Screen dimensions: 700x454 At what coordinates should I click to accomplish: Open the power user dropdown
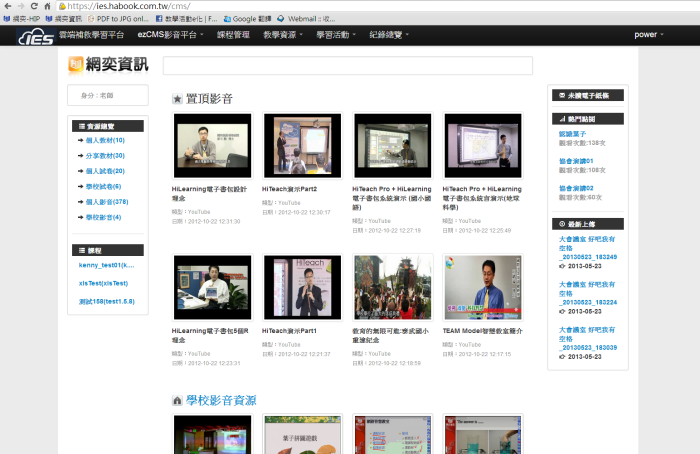click(649, 35)
